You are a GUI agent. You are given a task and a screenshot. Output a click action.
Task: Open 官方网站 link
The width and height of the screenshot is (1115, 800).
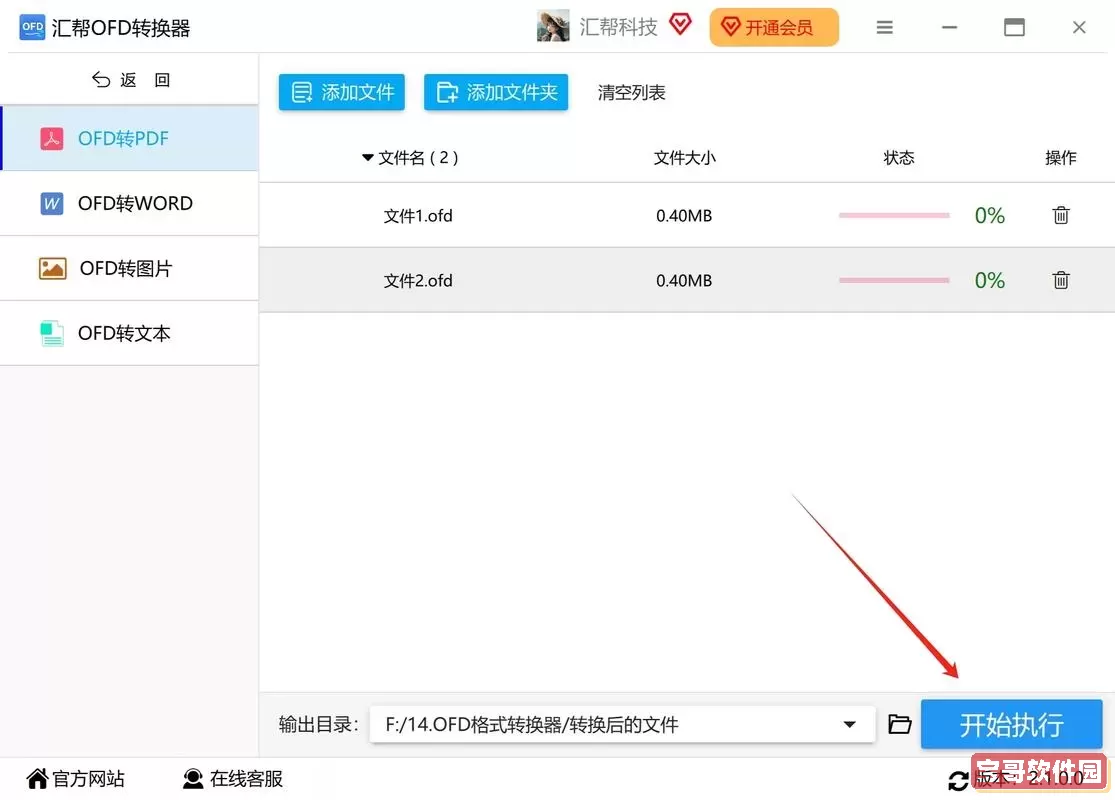tap(75, 779)
